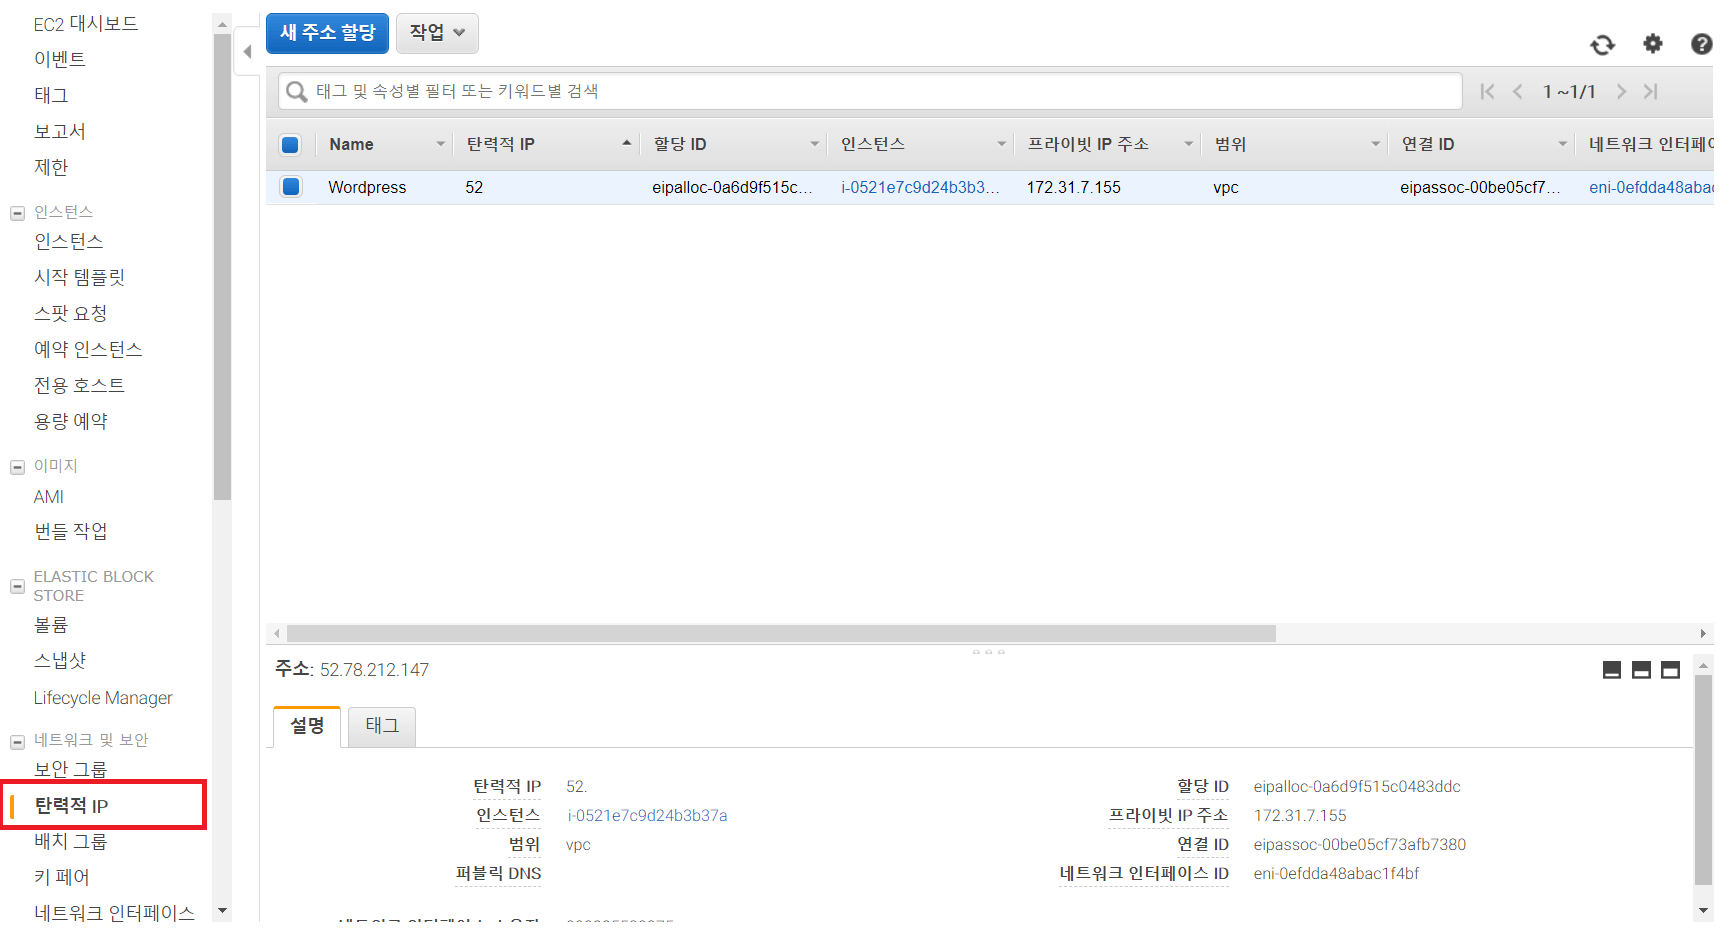This screenshot has height=928, width=1722.
Task: Open settings gear icon
Action: click(1652, 44)
